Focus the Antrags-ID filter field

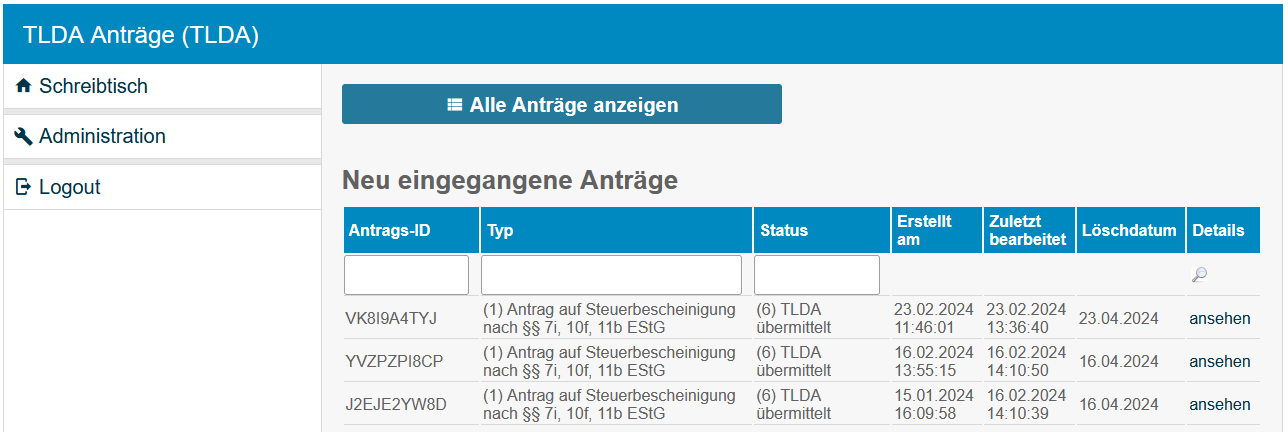click(406, 275)
